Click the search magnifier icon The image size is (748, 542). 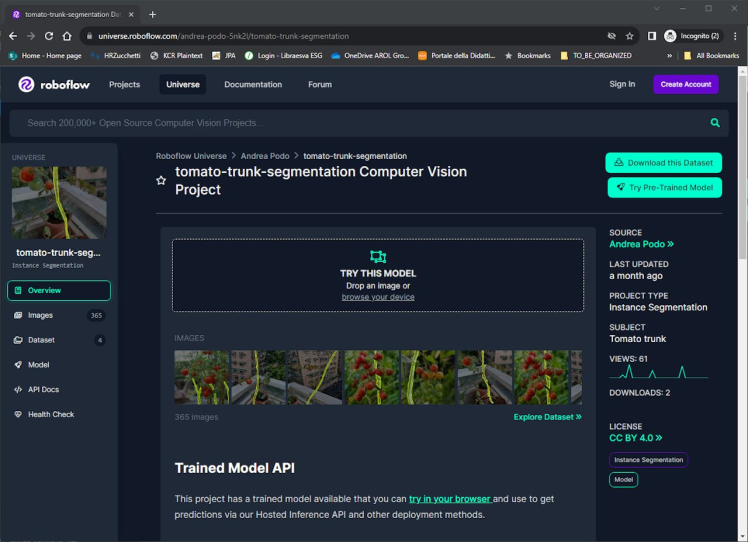pyautogui.click(x=715, y=123)
